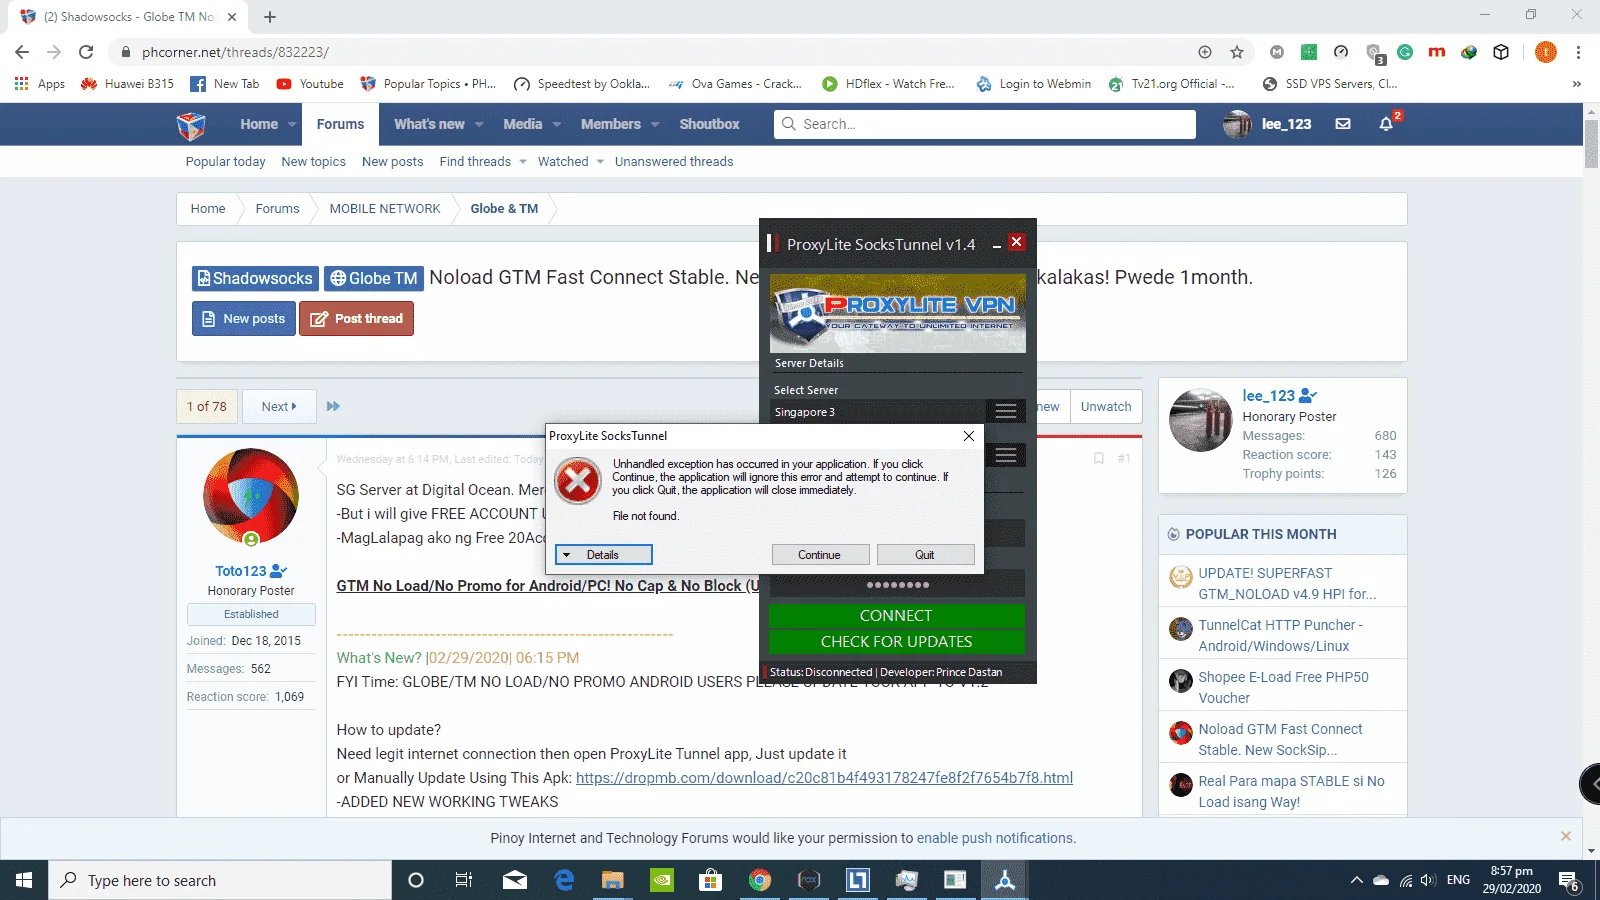Expand the Details dropdown in the error dialog
Screen dimensions: 1600x900
[x=604, y=554]
